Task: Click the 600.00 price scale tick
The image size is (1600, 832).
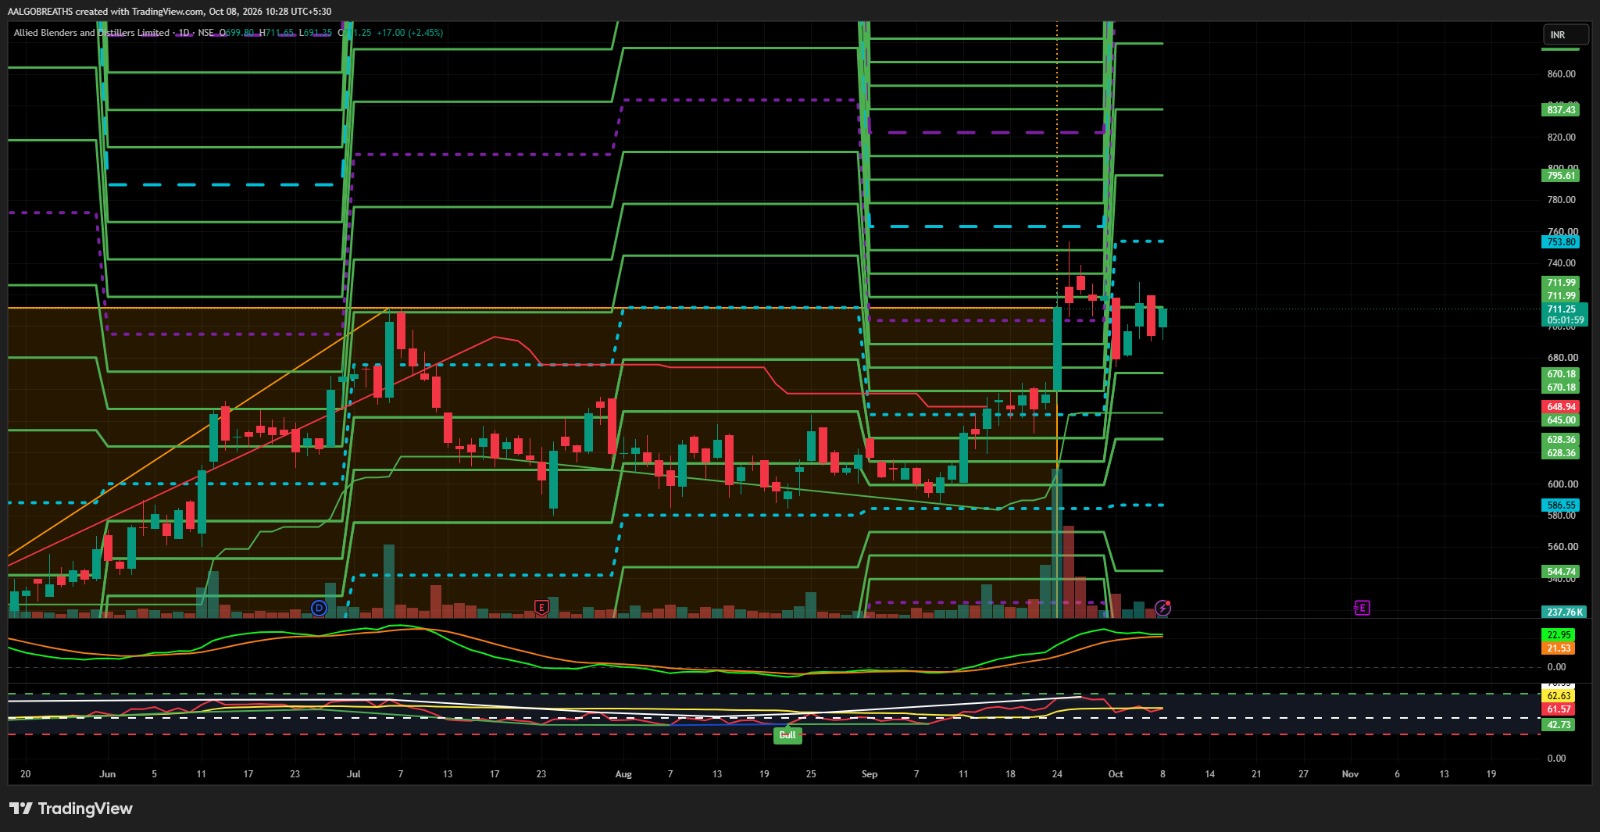Action: coord(1561,484)
